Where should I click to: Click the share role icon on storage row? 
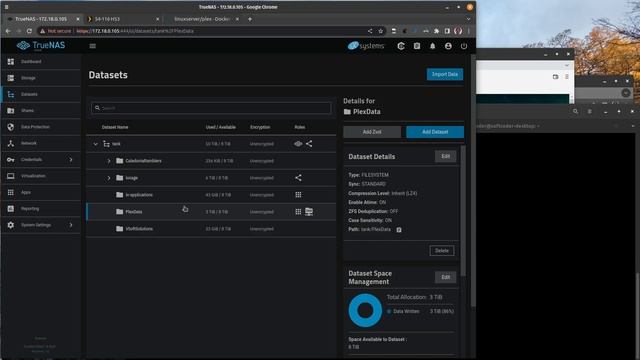(x=298, y=178)
